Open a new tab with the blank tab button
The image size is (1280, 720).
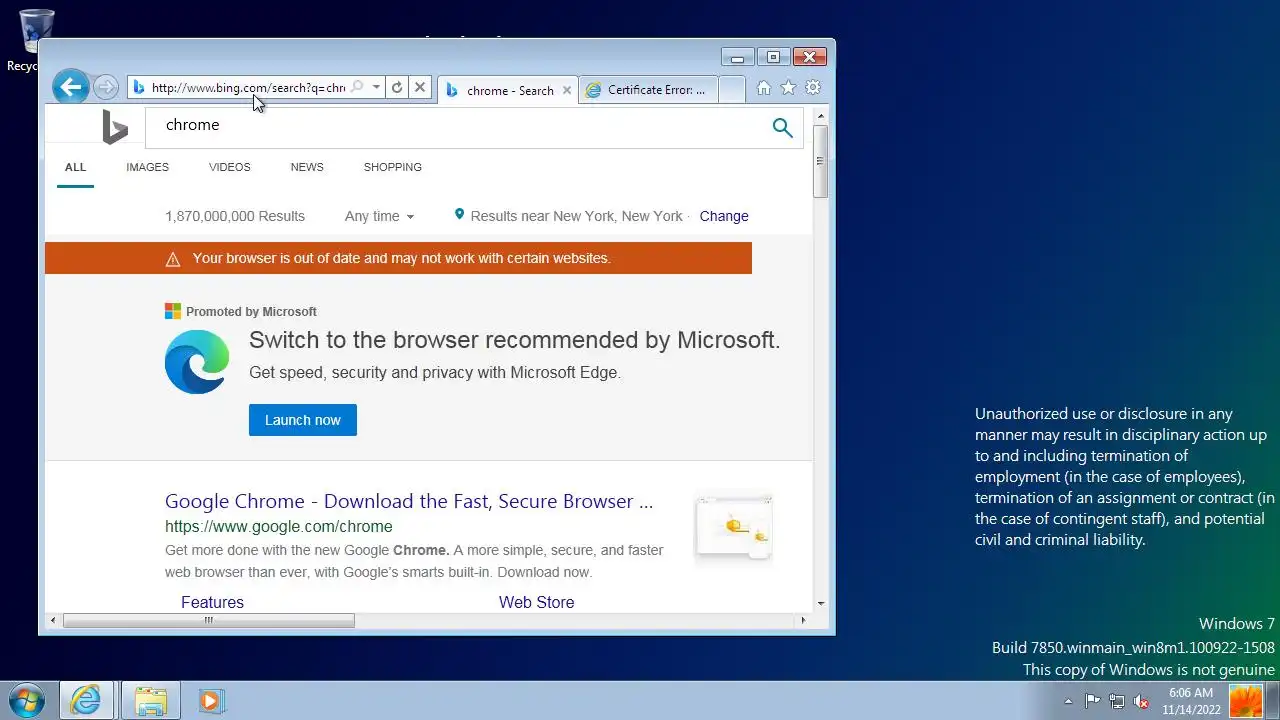tap(732, 89)
